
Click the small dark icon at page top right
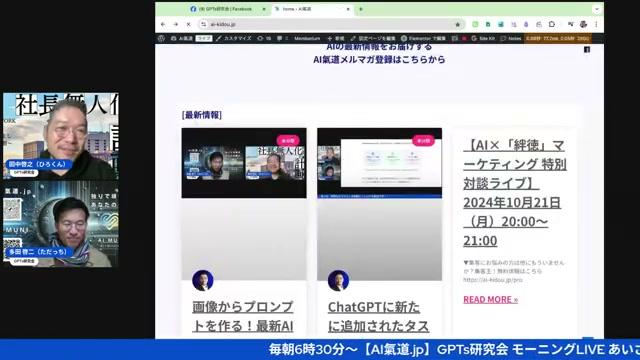[x=587, y=50]
